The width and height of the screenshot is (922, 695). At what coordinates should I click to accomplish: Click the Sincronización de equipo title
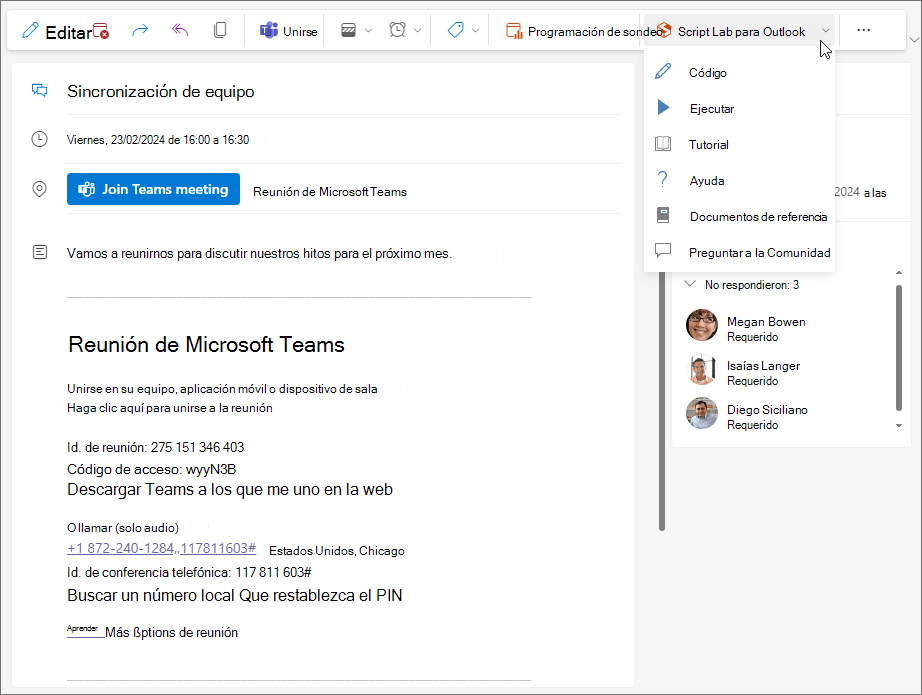161,92
